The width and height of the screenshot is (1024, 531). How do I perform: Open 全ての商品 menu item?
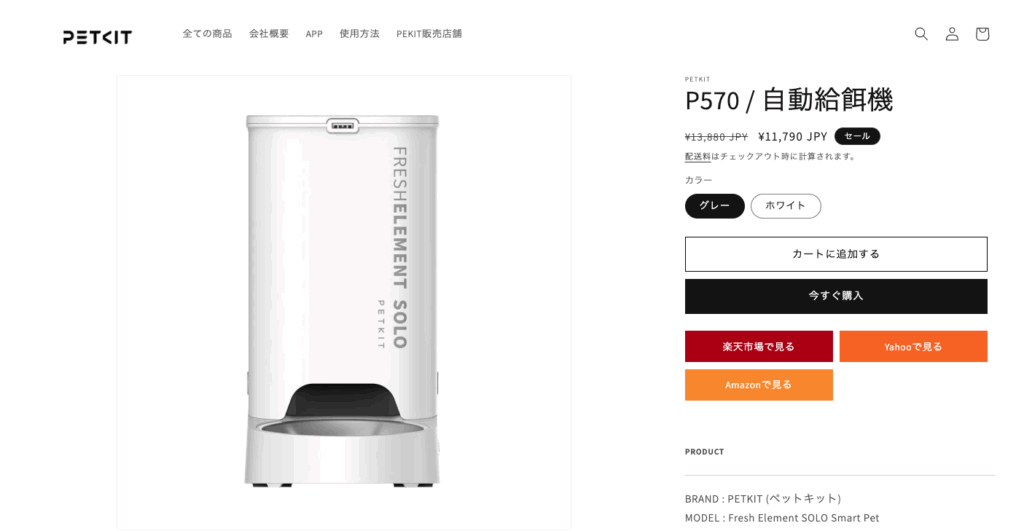coord(207,34)
